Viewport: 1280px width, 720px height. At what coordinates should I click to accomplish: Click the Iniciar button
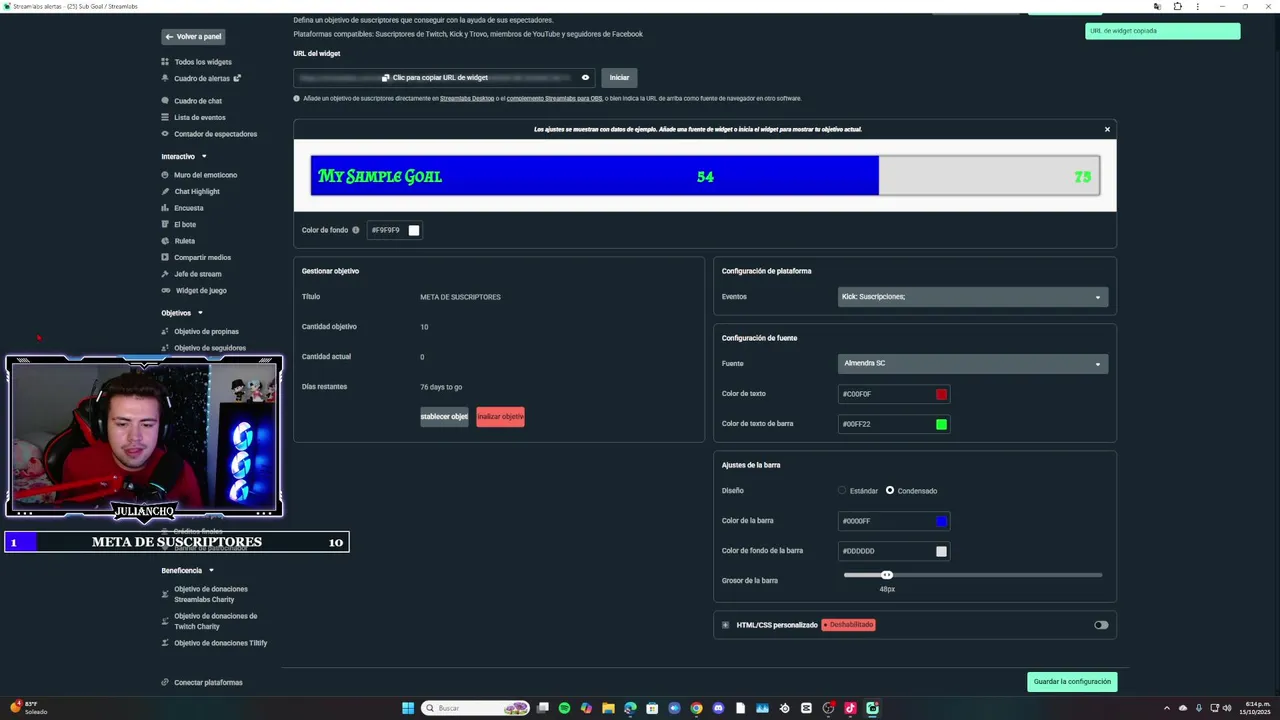click(x=619, y=77)
